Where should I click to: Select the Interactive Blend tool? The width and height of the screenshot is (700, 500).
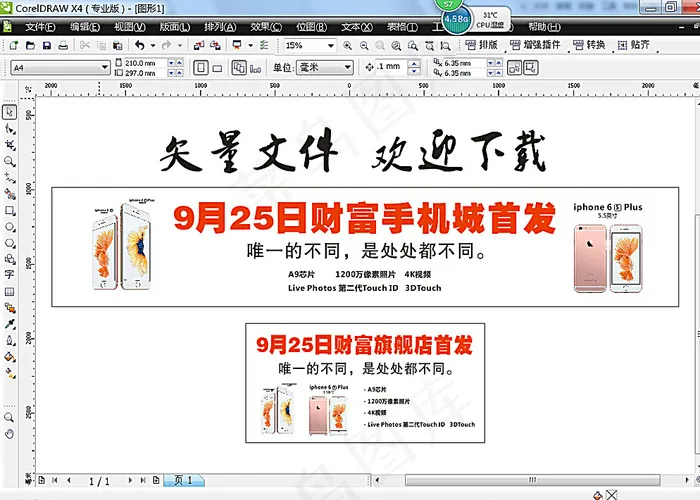(x=9, y=308)
